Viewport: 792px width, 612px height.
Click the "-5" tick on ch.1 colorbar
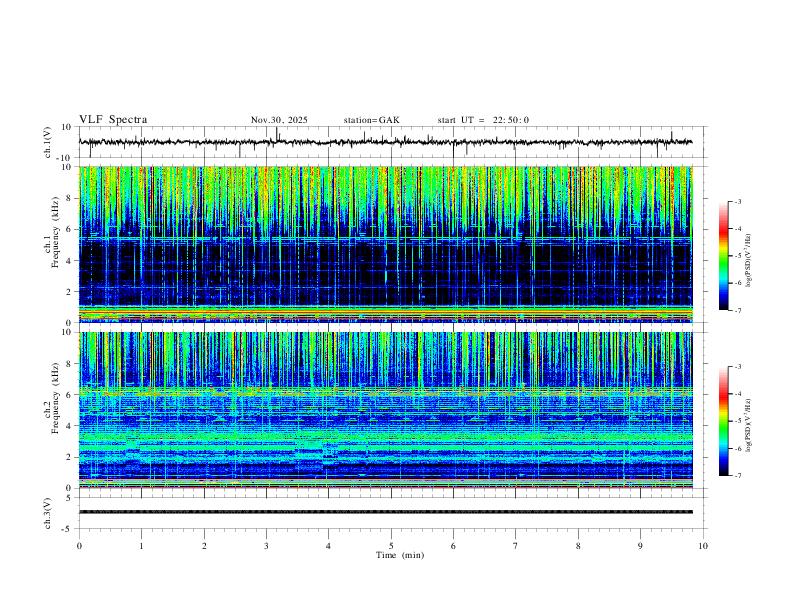(x=738, y=256)
